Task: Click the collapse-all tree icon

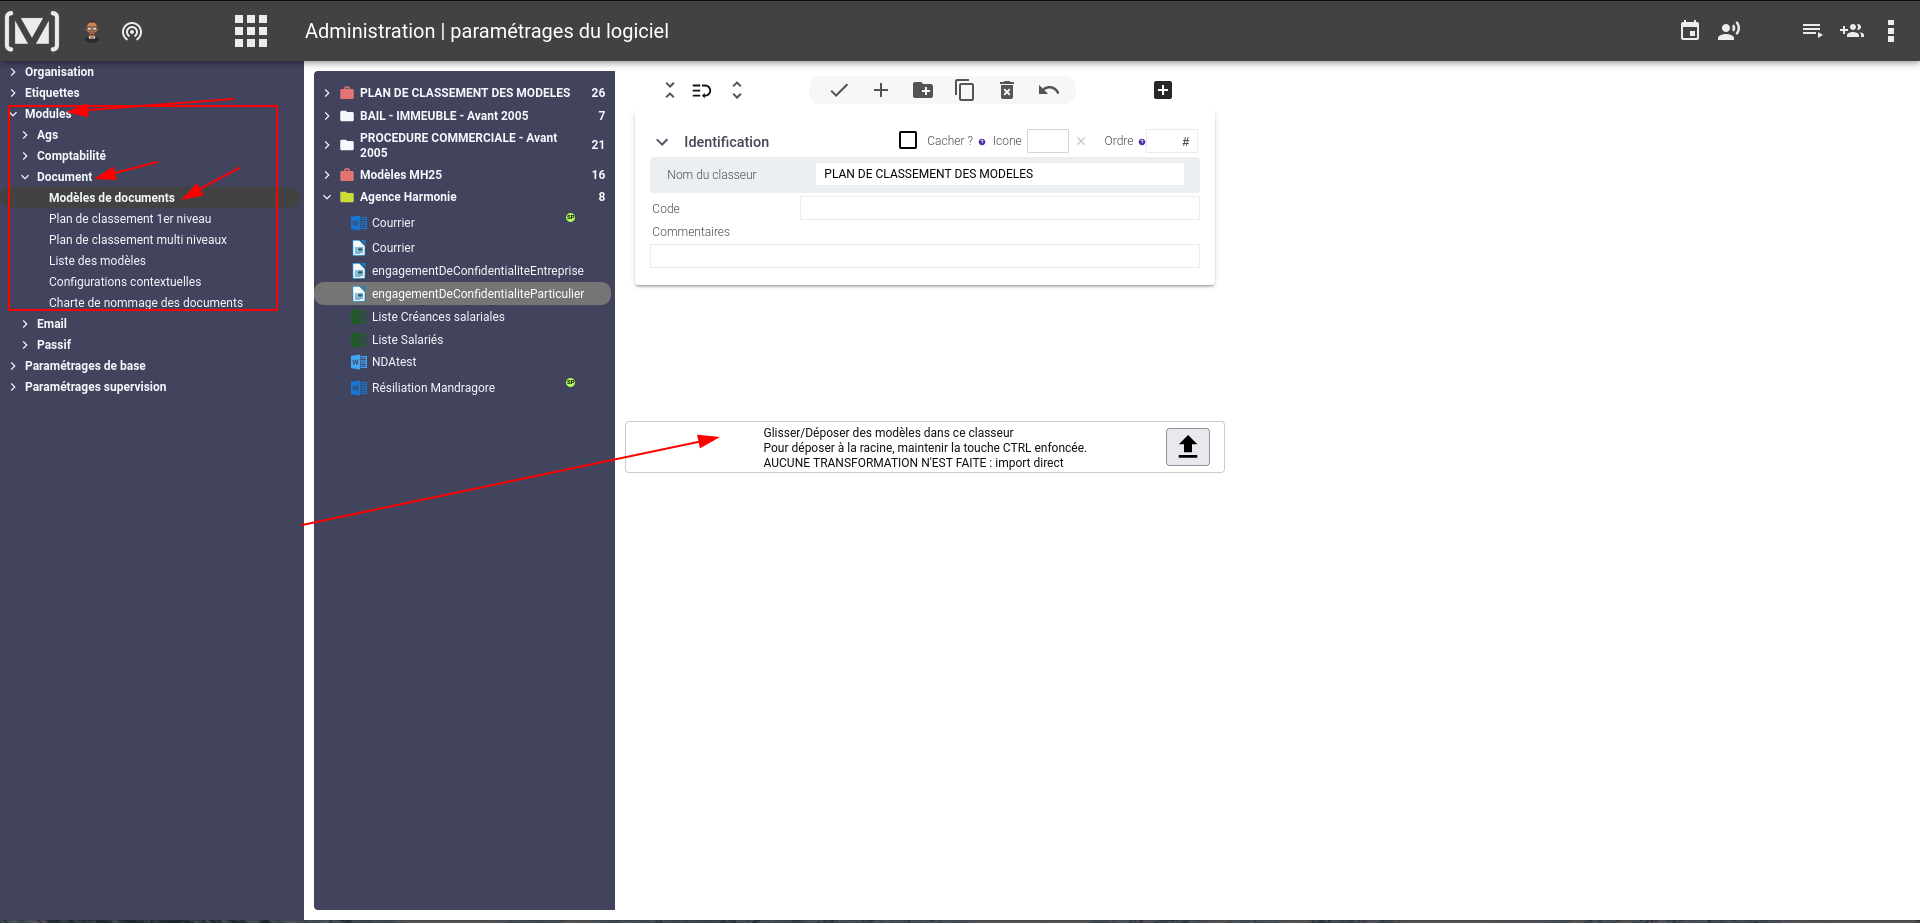Action: (670, 90)
